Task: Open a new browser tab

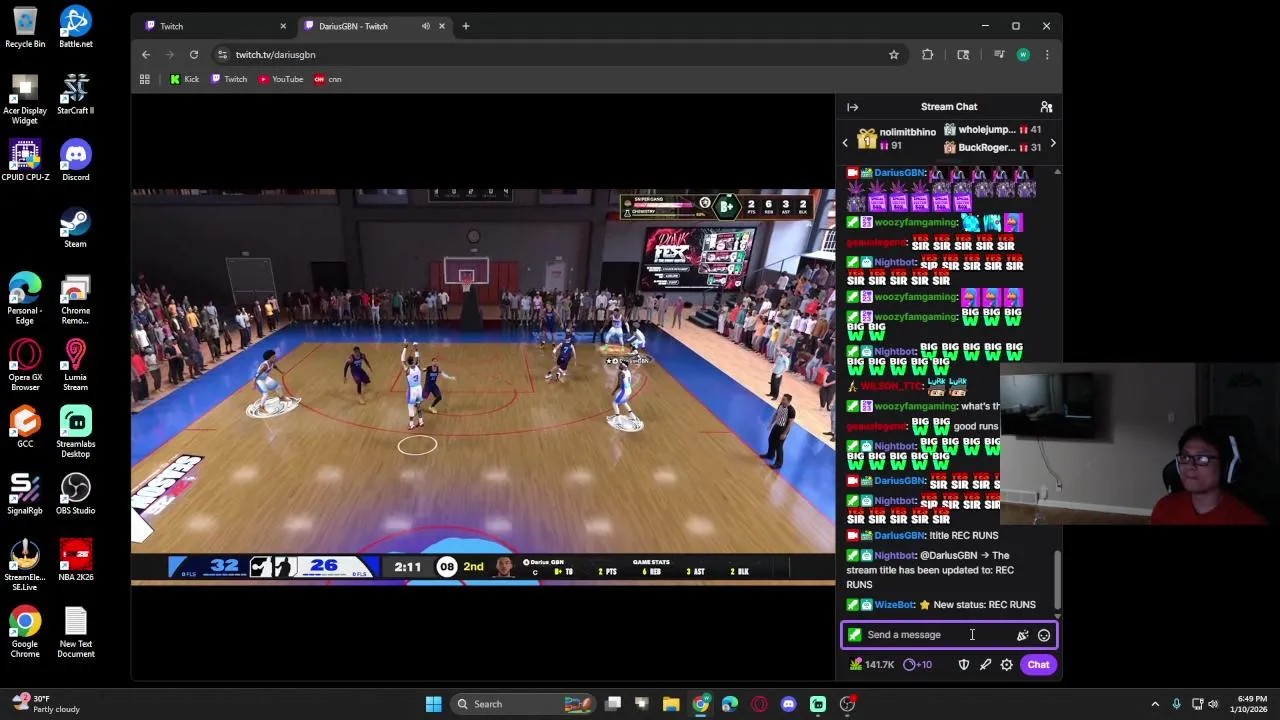Action: 466,26
